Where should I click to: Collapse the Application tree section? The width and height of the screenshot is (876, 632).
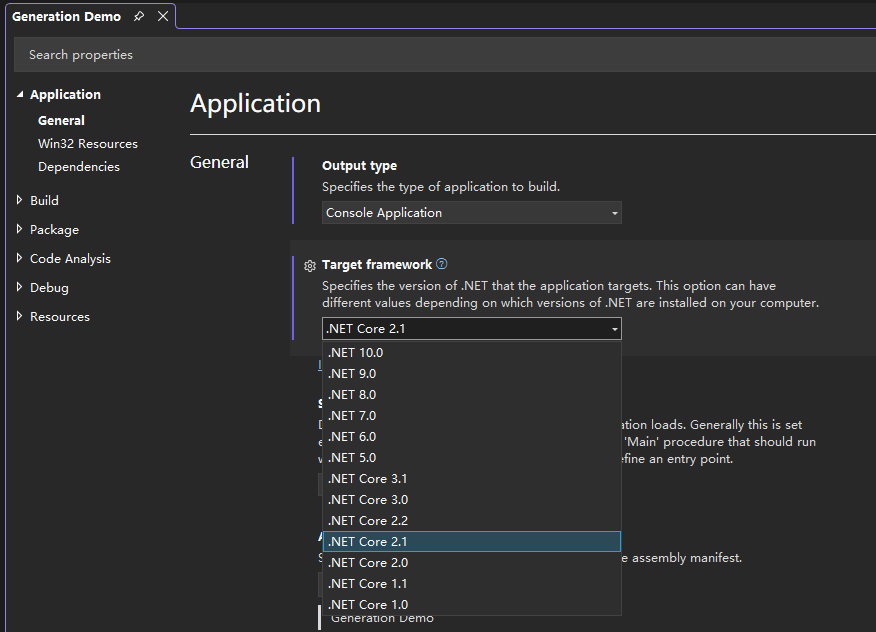(20, 95)
